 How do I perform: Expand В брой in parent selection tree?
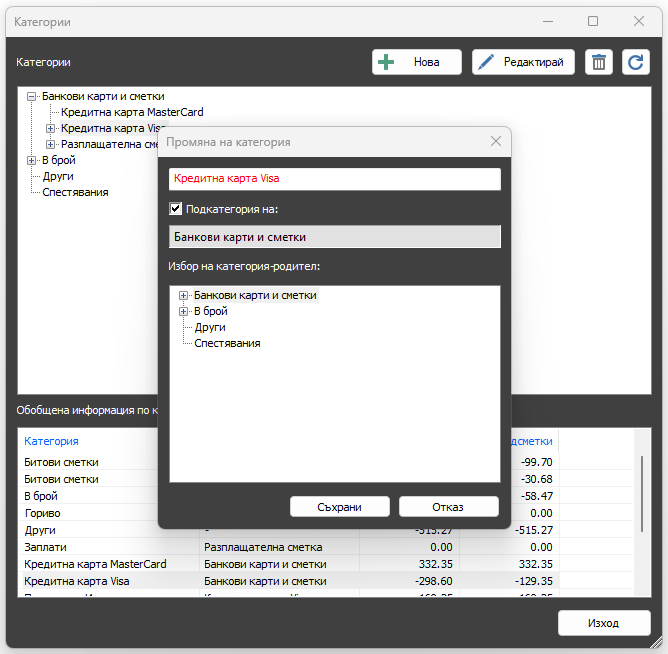click(183, 312)
